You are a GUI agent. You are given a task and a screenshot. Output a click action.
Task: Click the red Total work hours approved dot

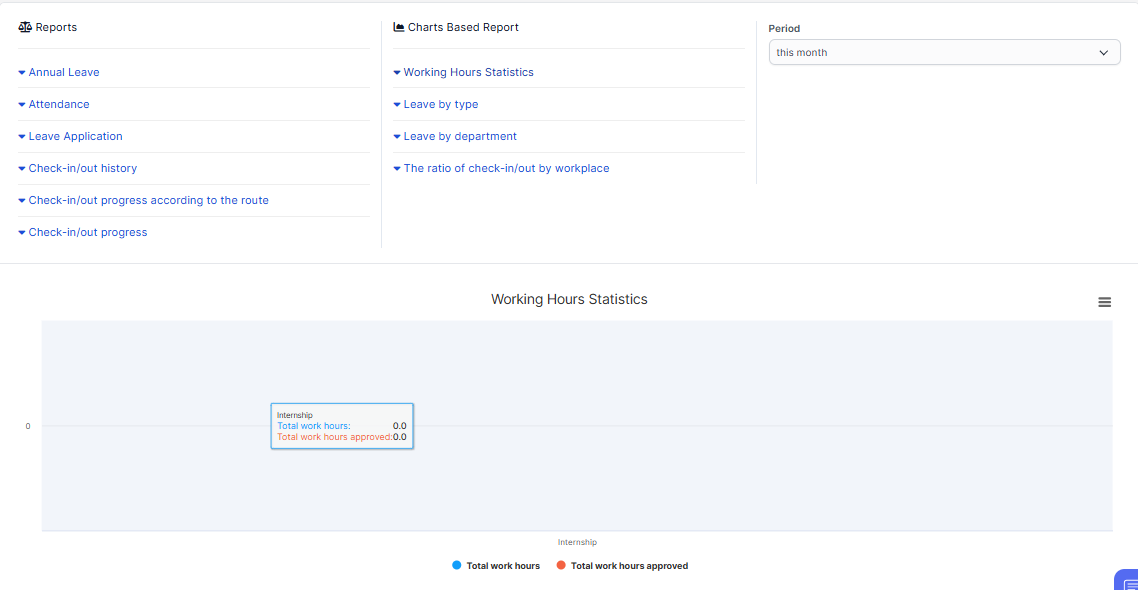[561, 566]
